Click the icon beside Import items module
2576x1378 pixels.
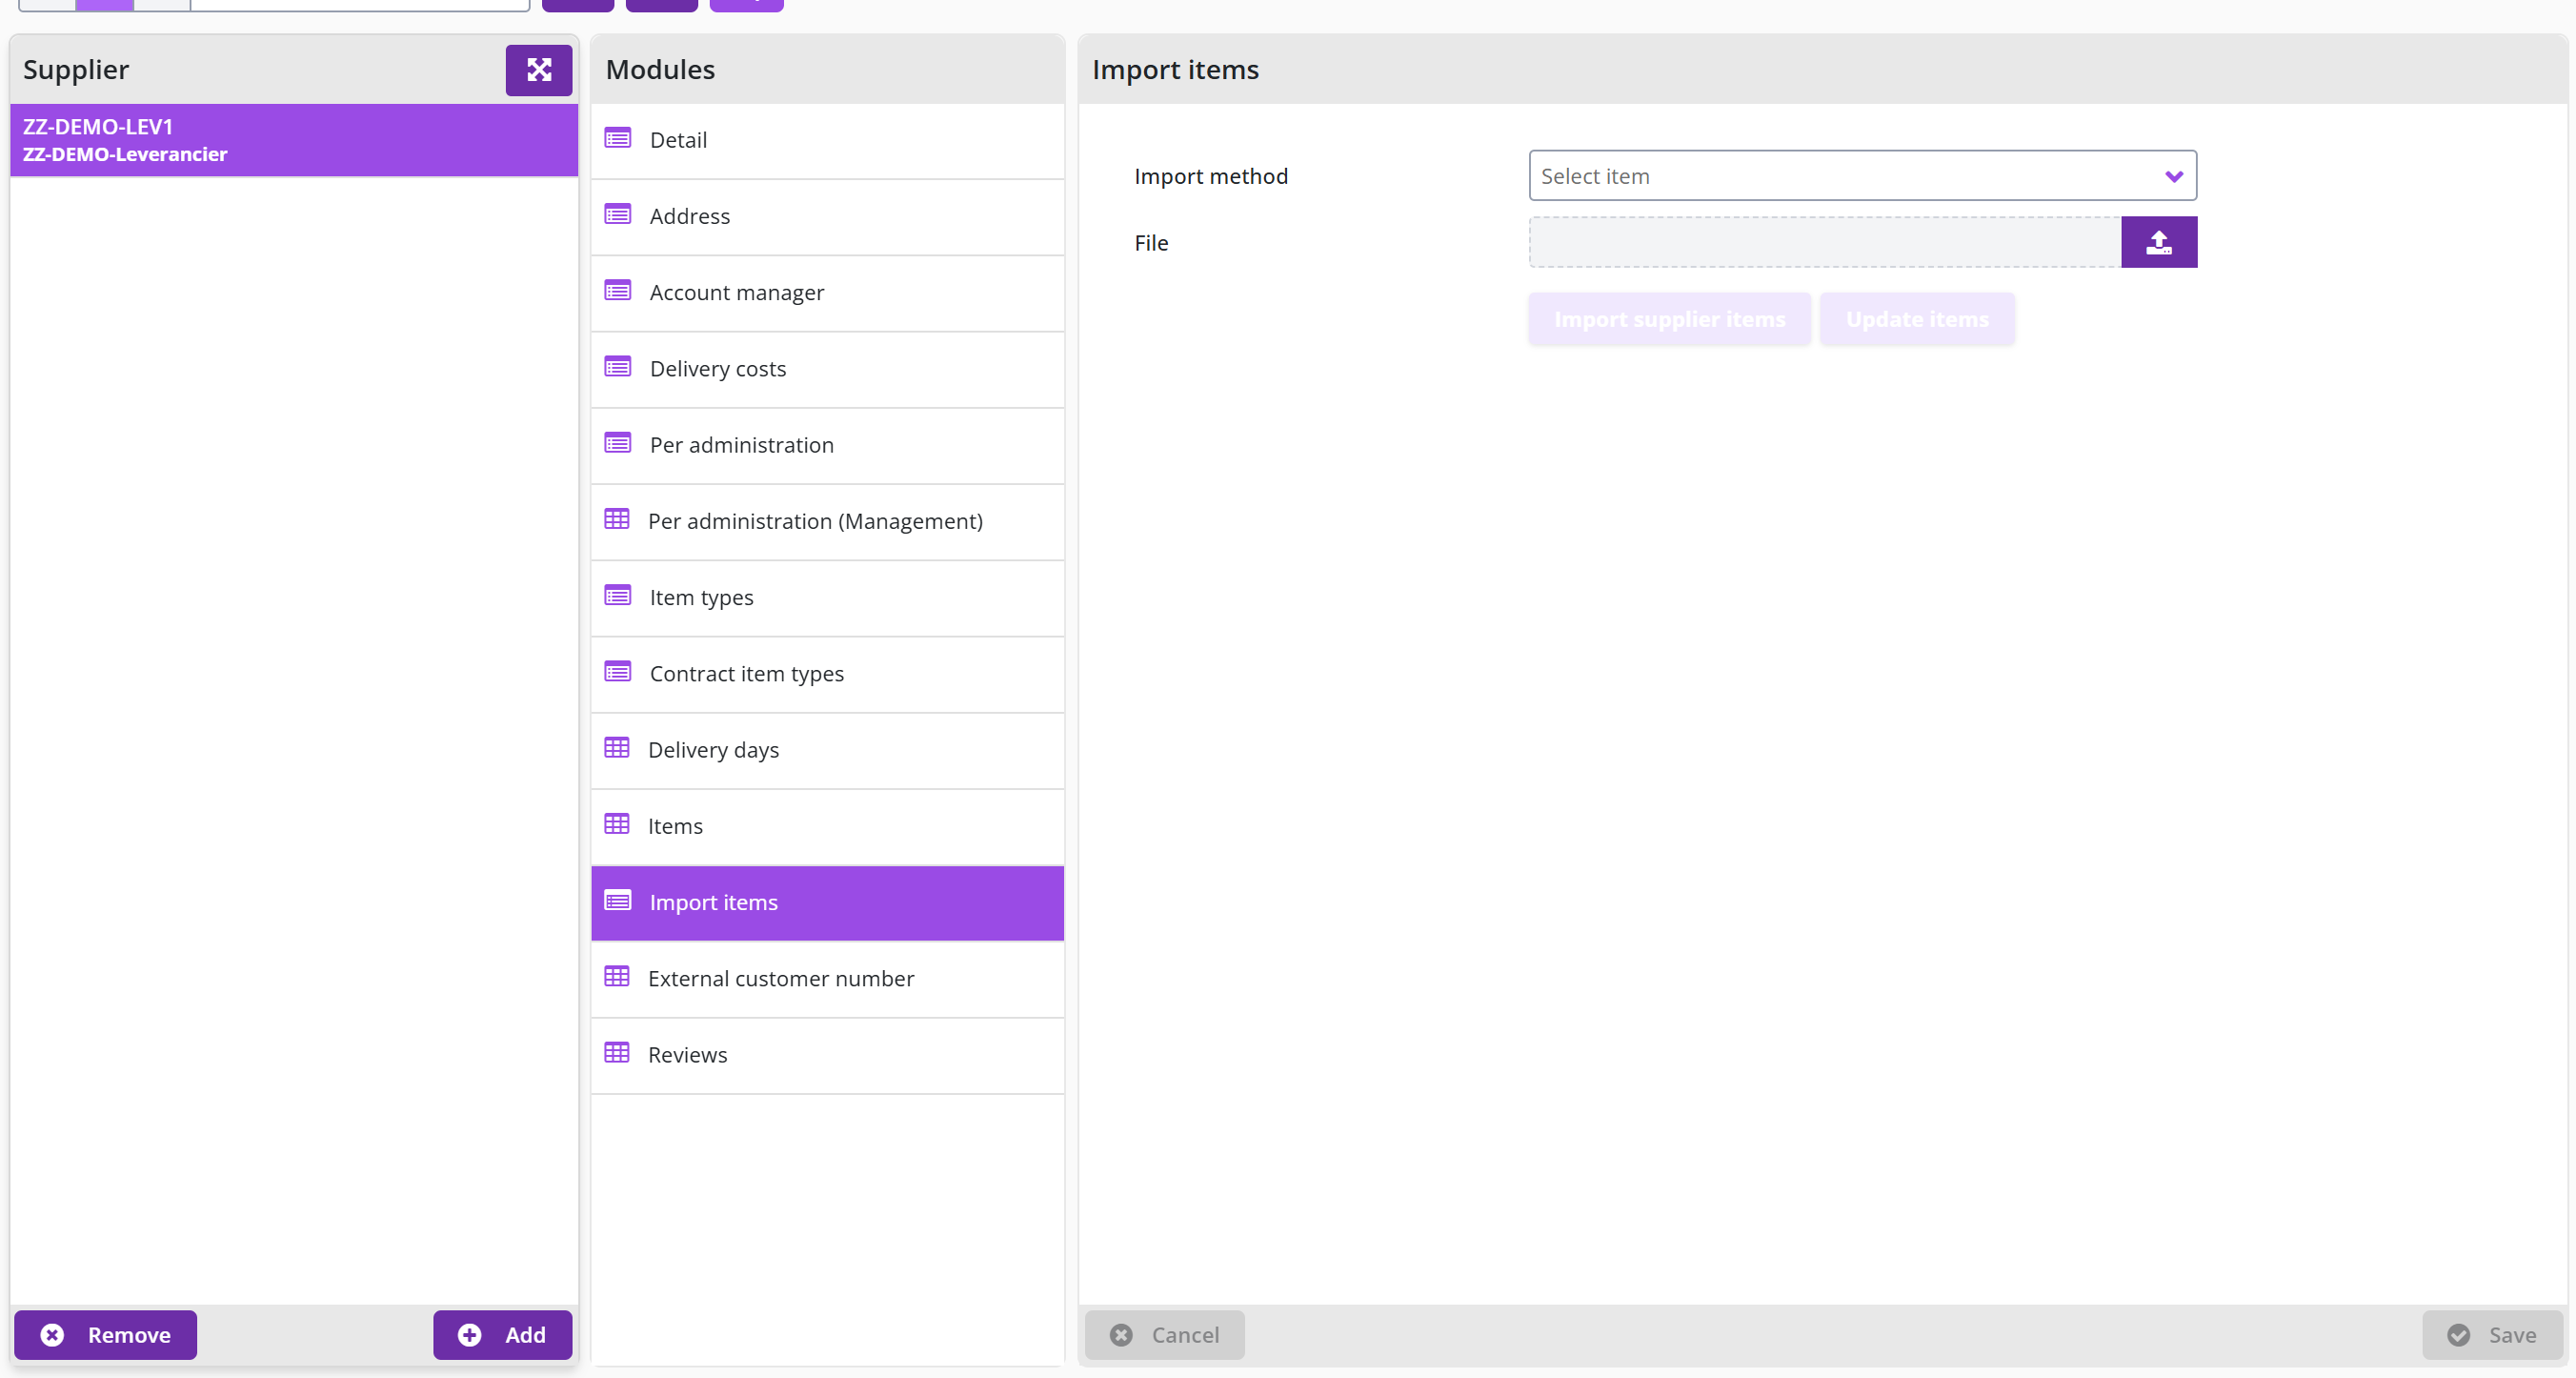[618, 901]
